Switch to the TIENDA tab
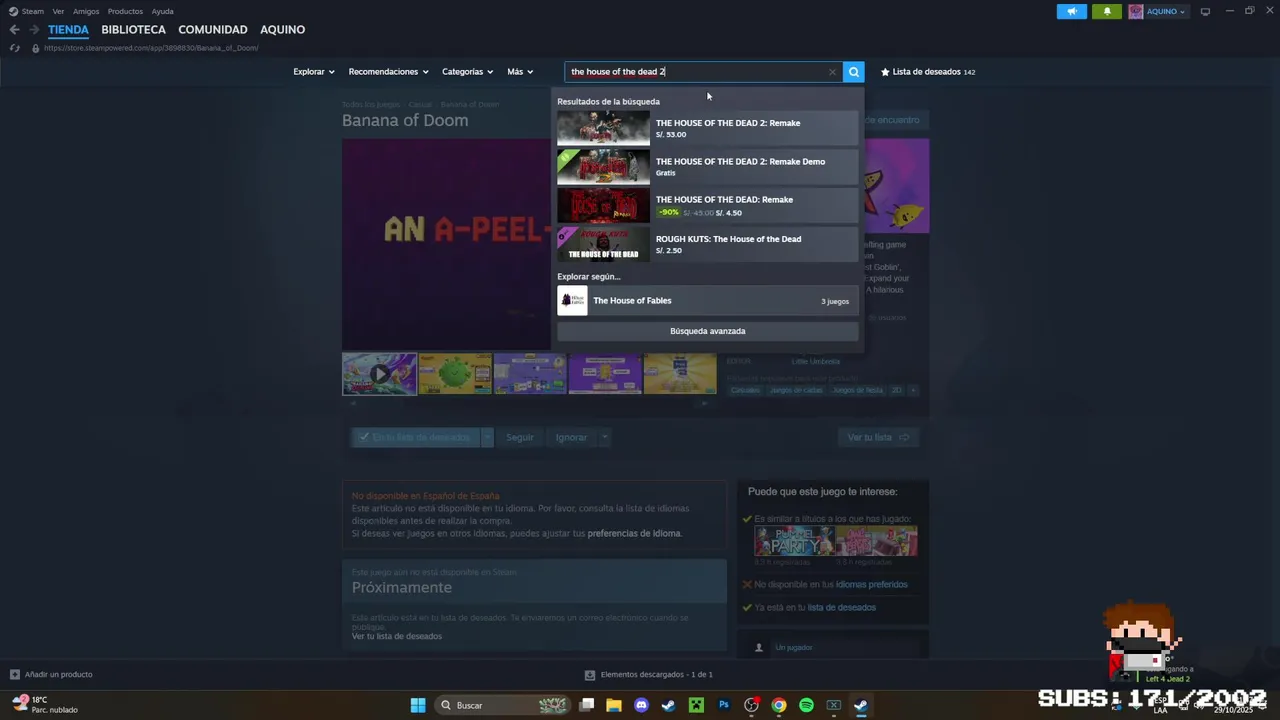Image resolution: width=1280 pixels, height=720 pixels. 68,30
